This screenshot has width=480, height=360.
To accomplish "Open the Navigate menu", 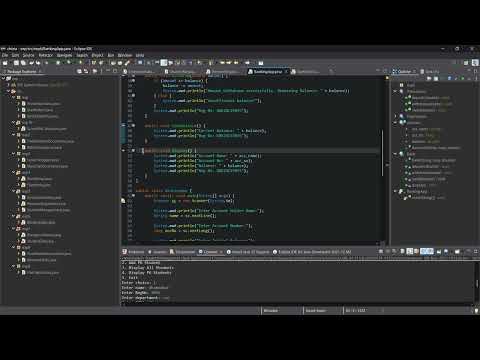I will point(64,55).
